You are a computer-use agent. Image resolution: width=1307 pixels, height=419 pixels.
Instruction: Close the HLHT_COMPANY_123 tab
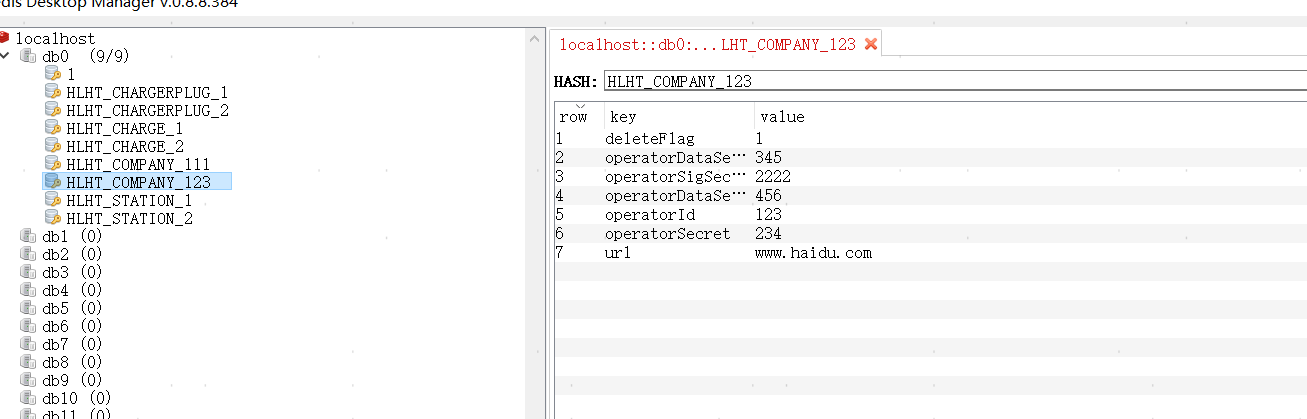[870, 44]
